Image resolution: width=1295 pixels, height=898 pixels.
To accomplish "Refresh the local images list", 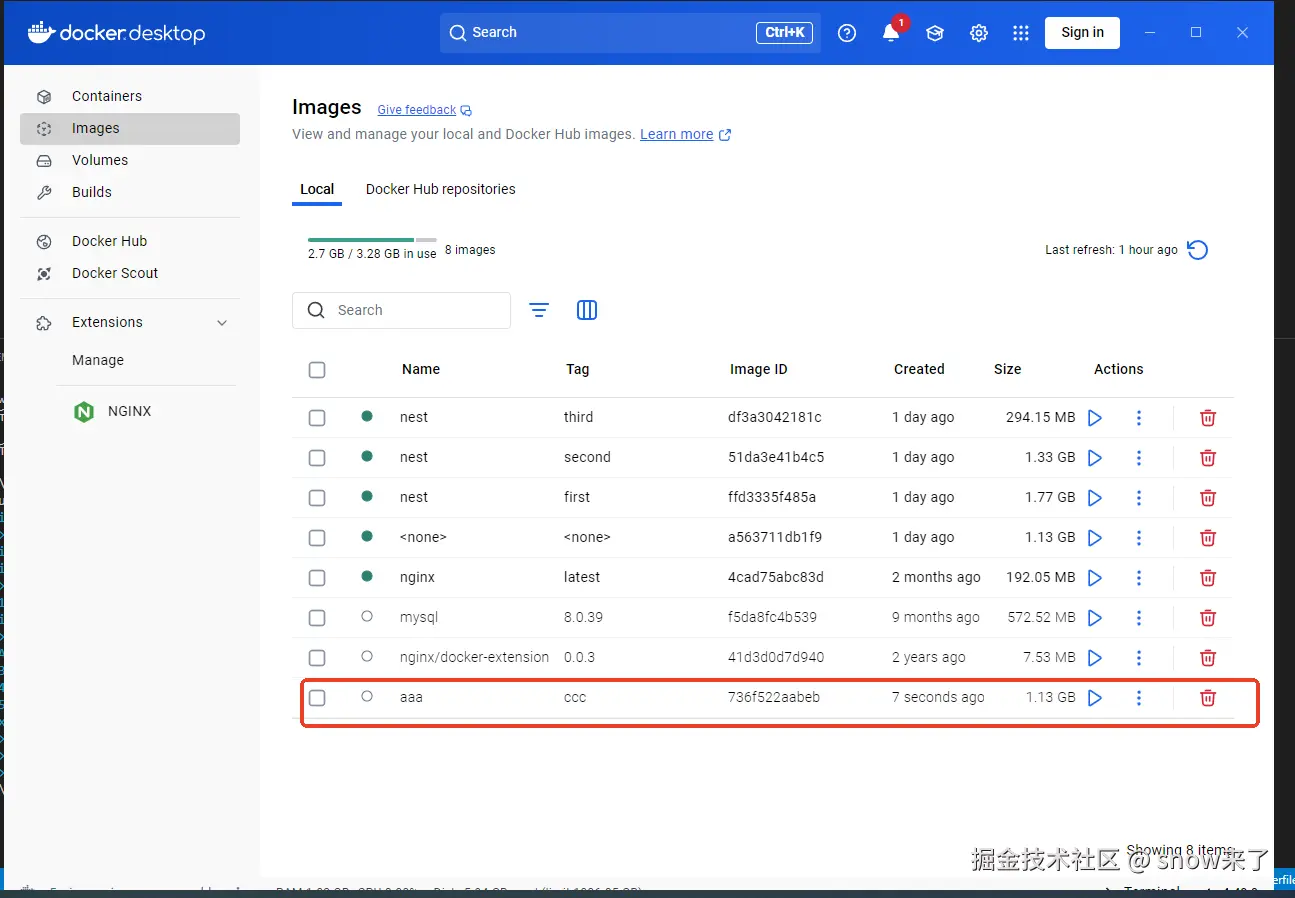I will click(1197, 250).
